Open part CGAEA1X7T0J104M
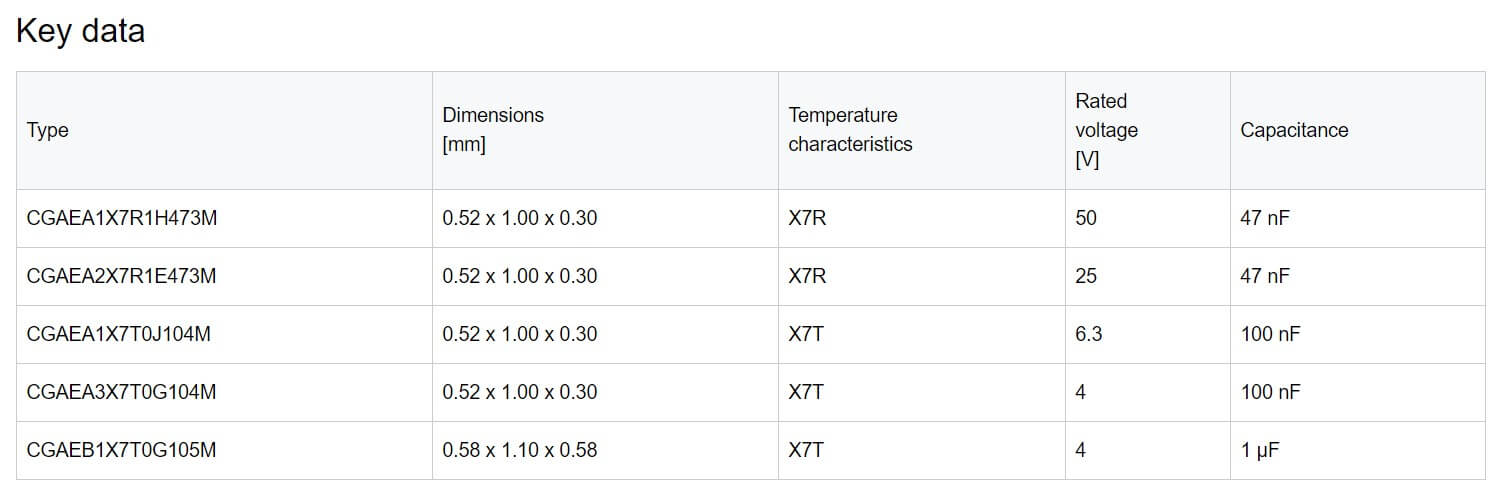1508x502 pixels. [119, 334]
